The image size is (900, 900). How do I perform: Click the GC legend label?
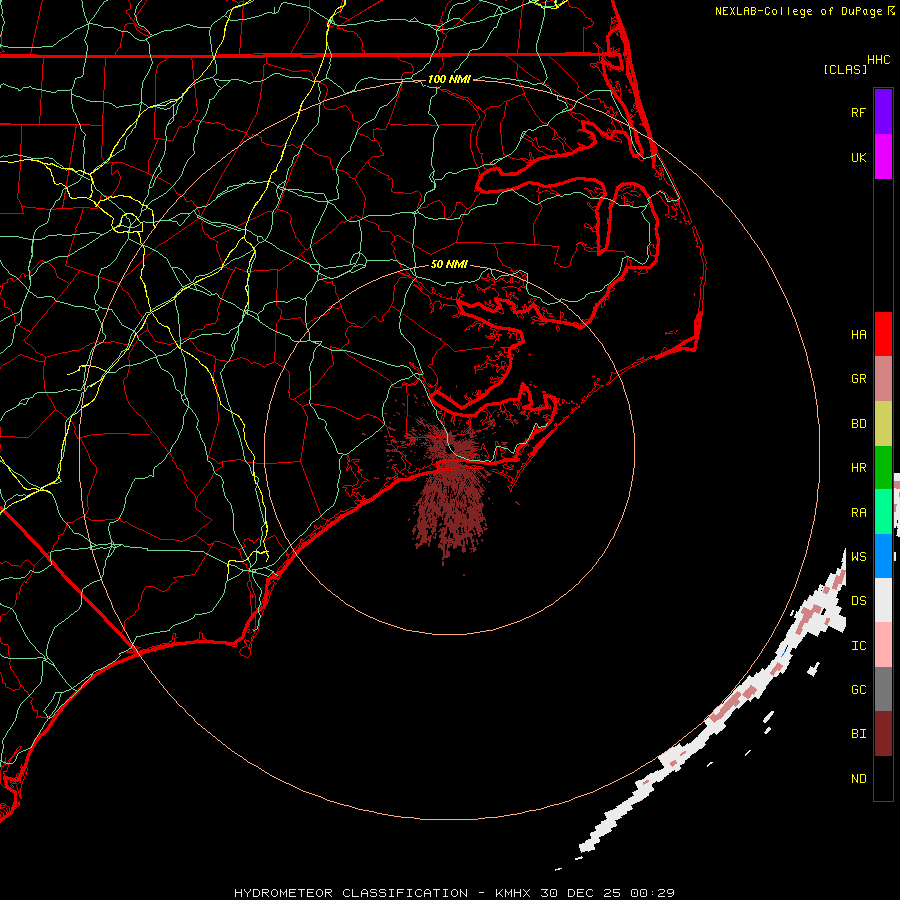(858, 690)
